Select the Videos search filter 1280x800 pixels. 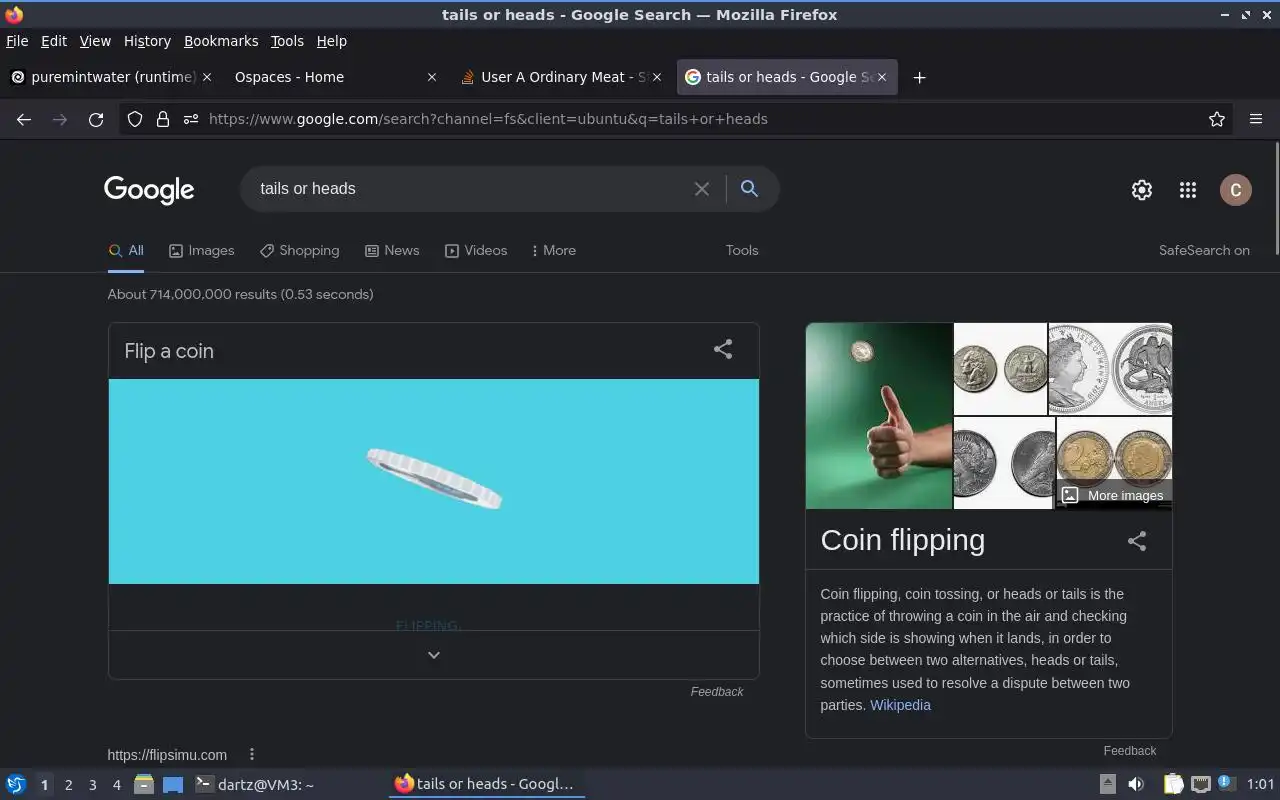click(x=476, y=250)
